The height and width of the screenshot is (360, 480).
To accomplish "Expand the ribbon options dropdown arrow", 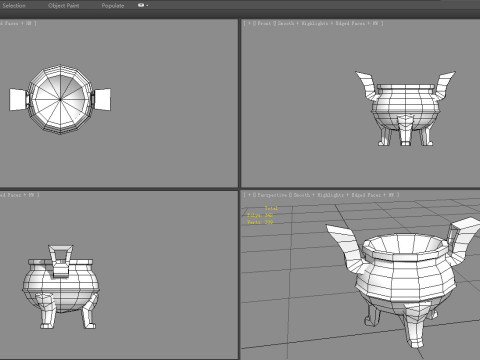I will (x=147, y=6).
